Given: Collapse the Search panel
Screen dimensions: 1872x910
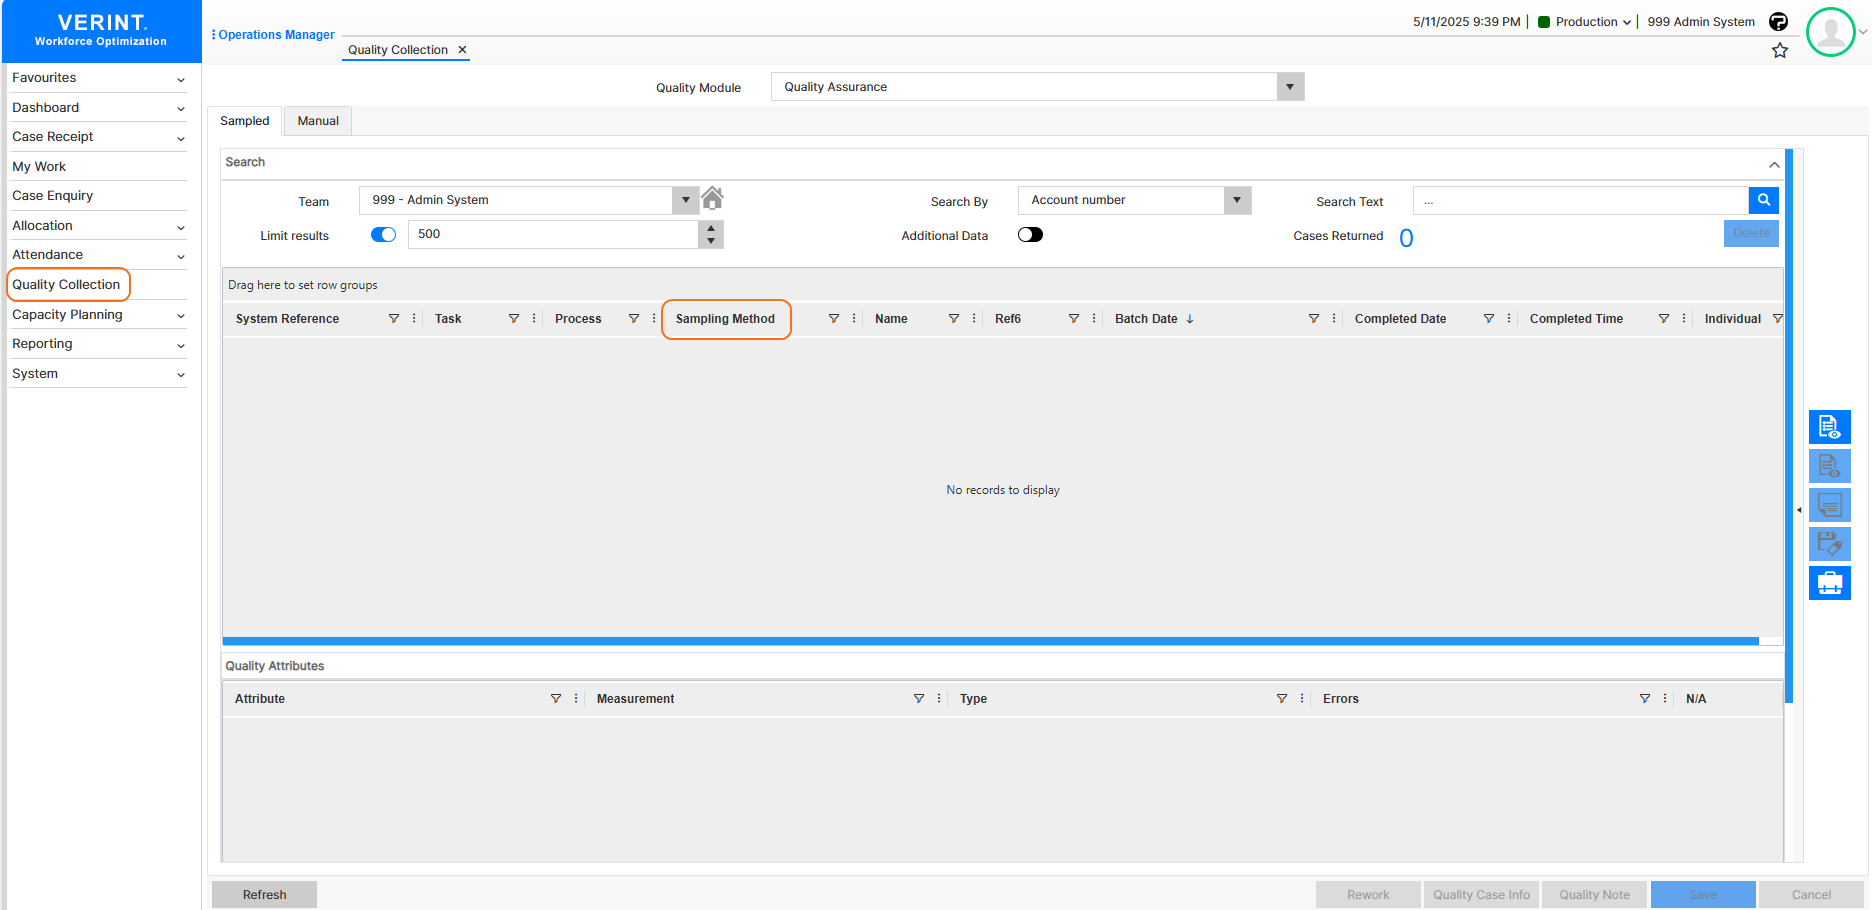Looking at the screenshot, I should click(1773, 165).
